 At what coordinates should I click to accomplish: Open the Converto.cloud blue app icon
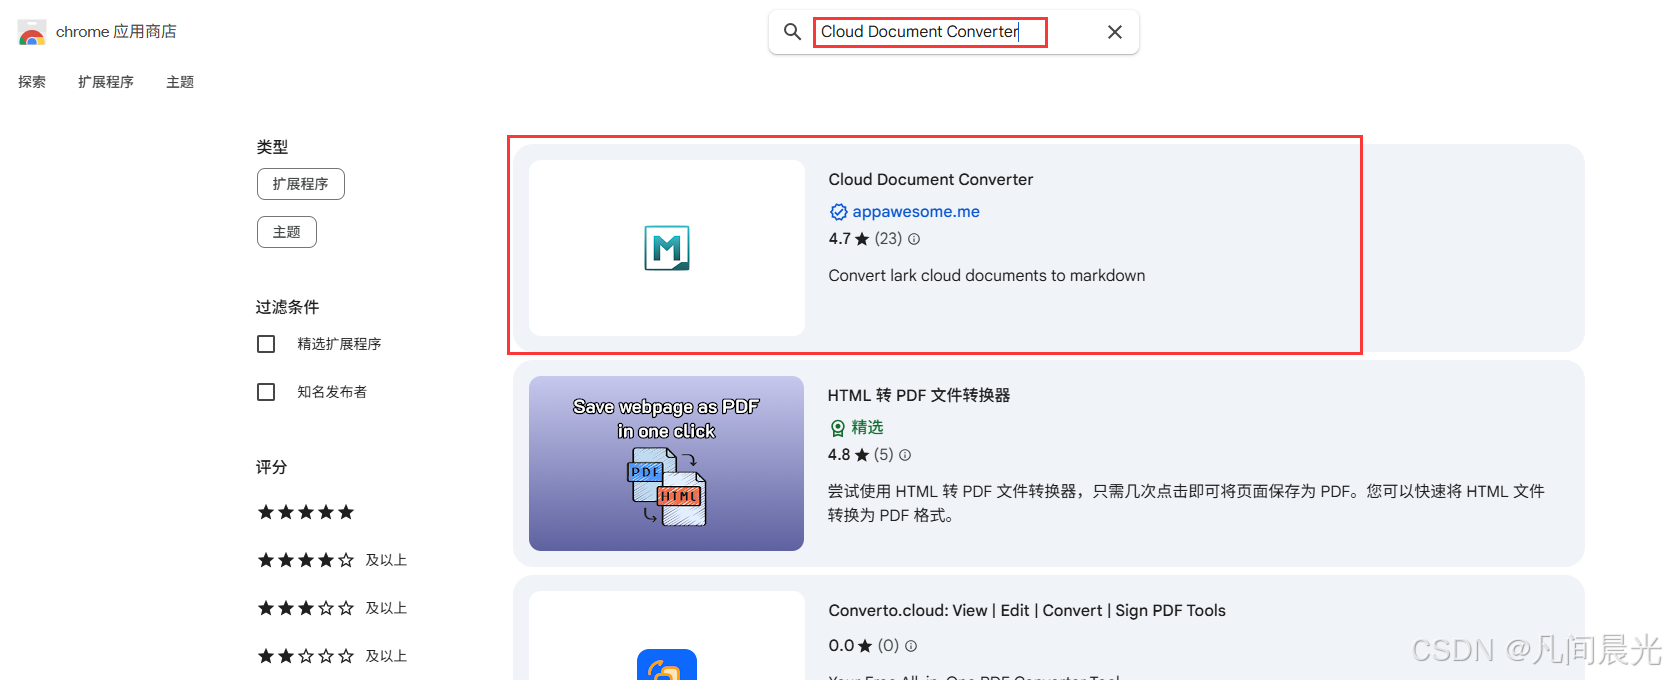667,665
